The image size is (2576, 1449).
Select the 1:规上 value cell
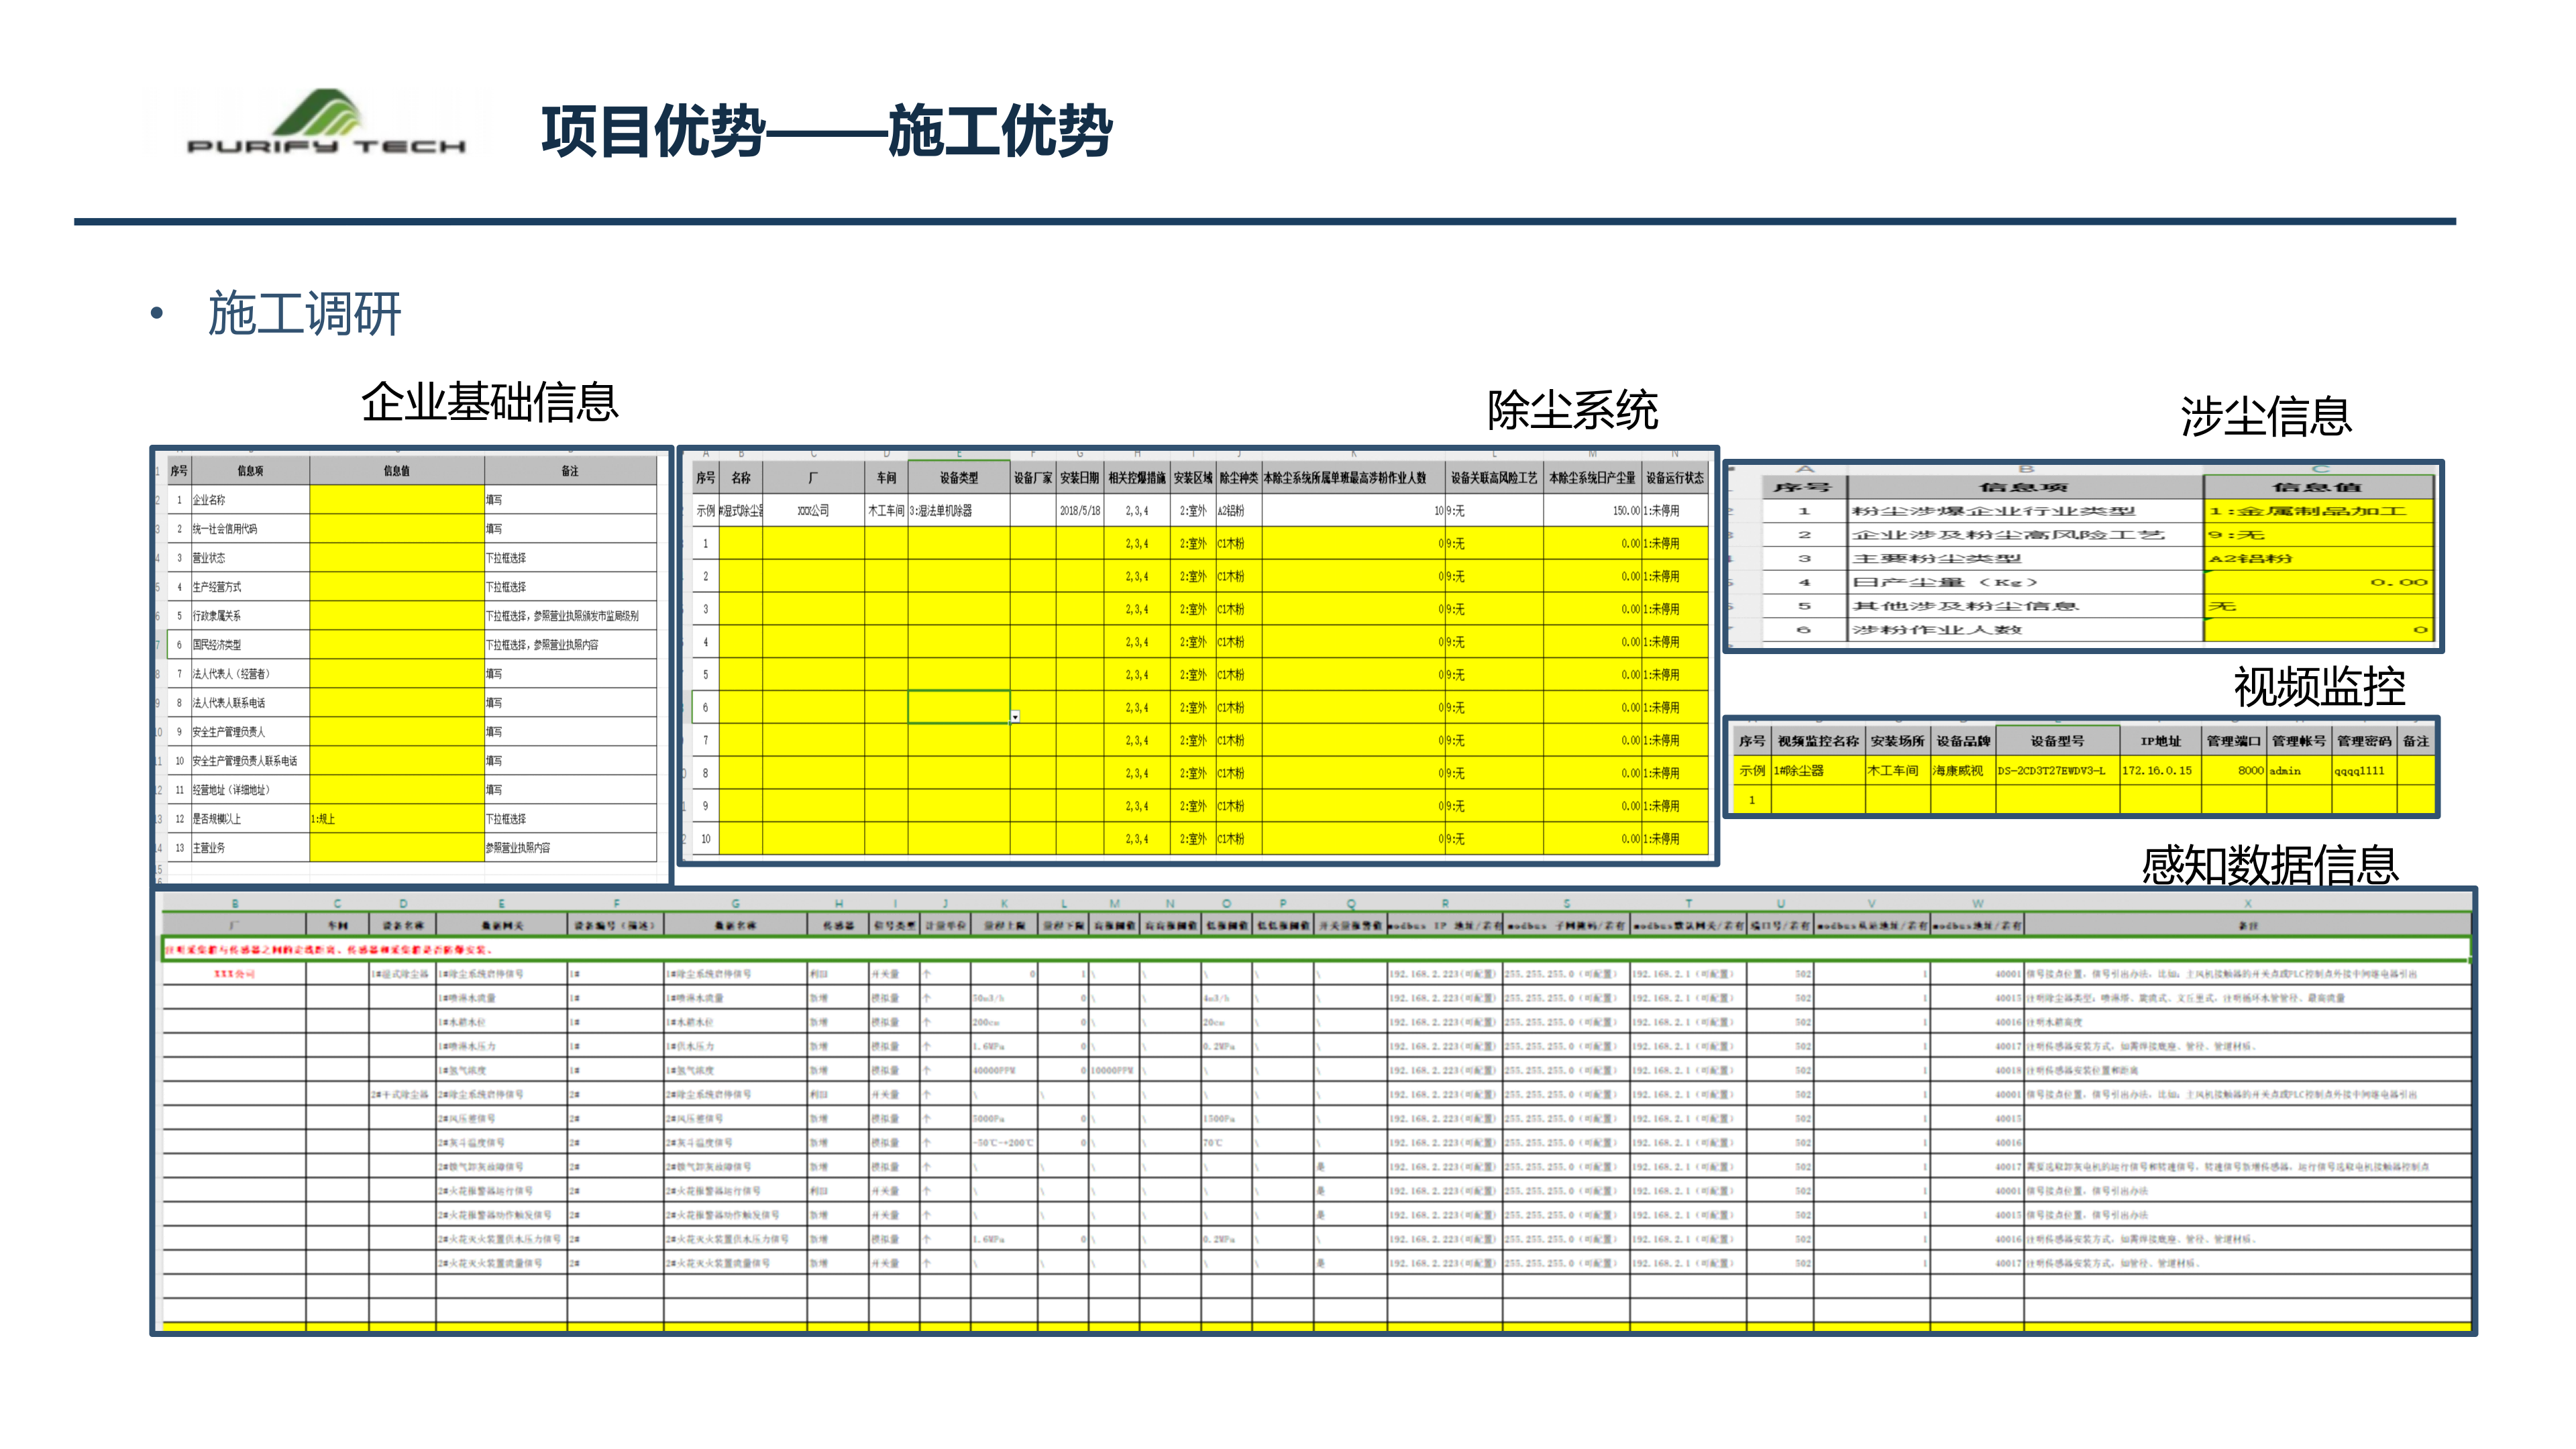click(x=397, y=819)
